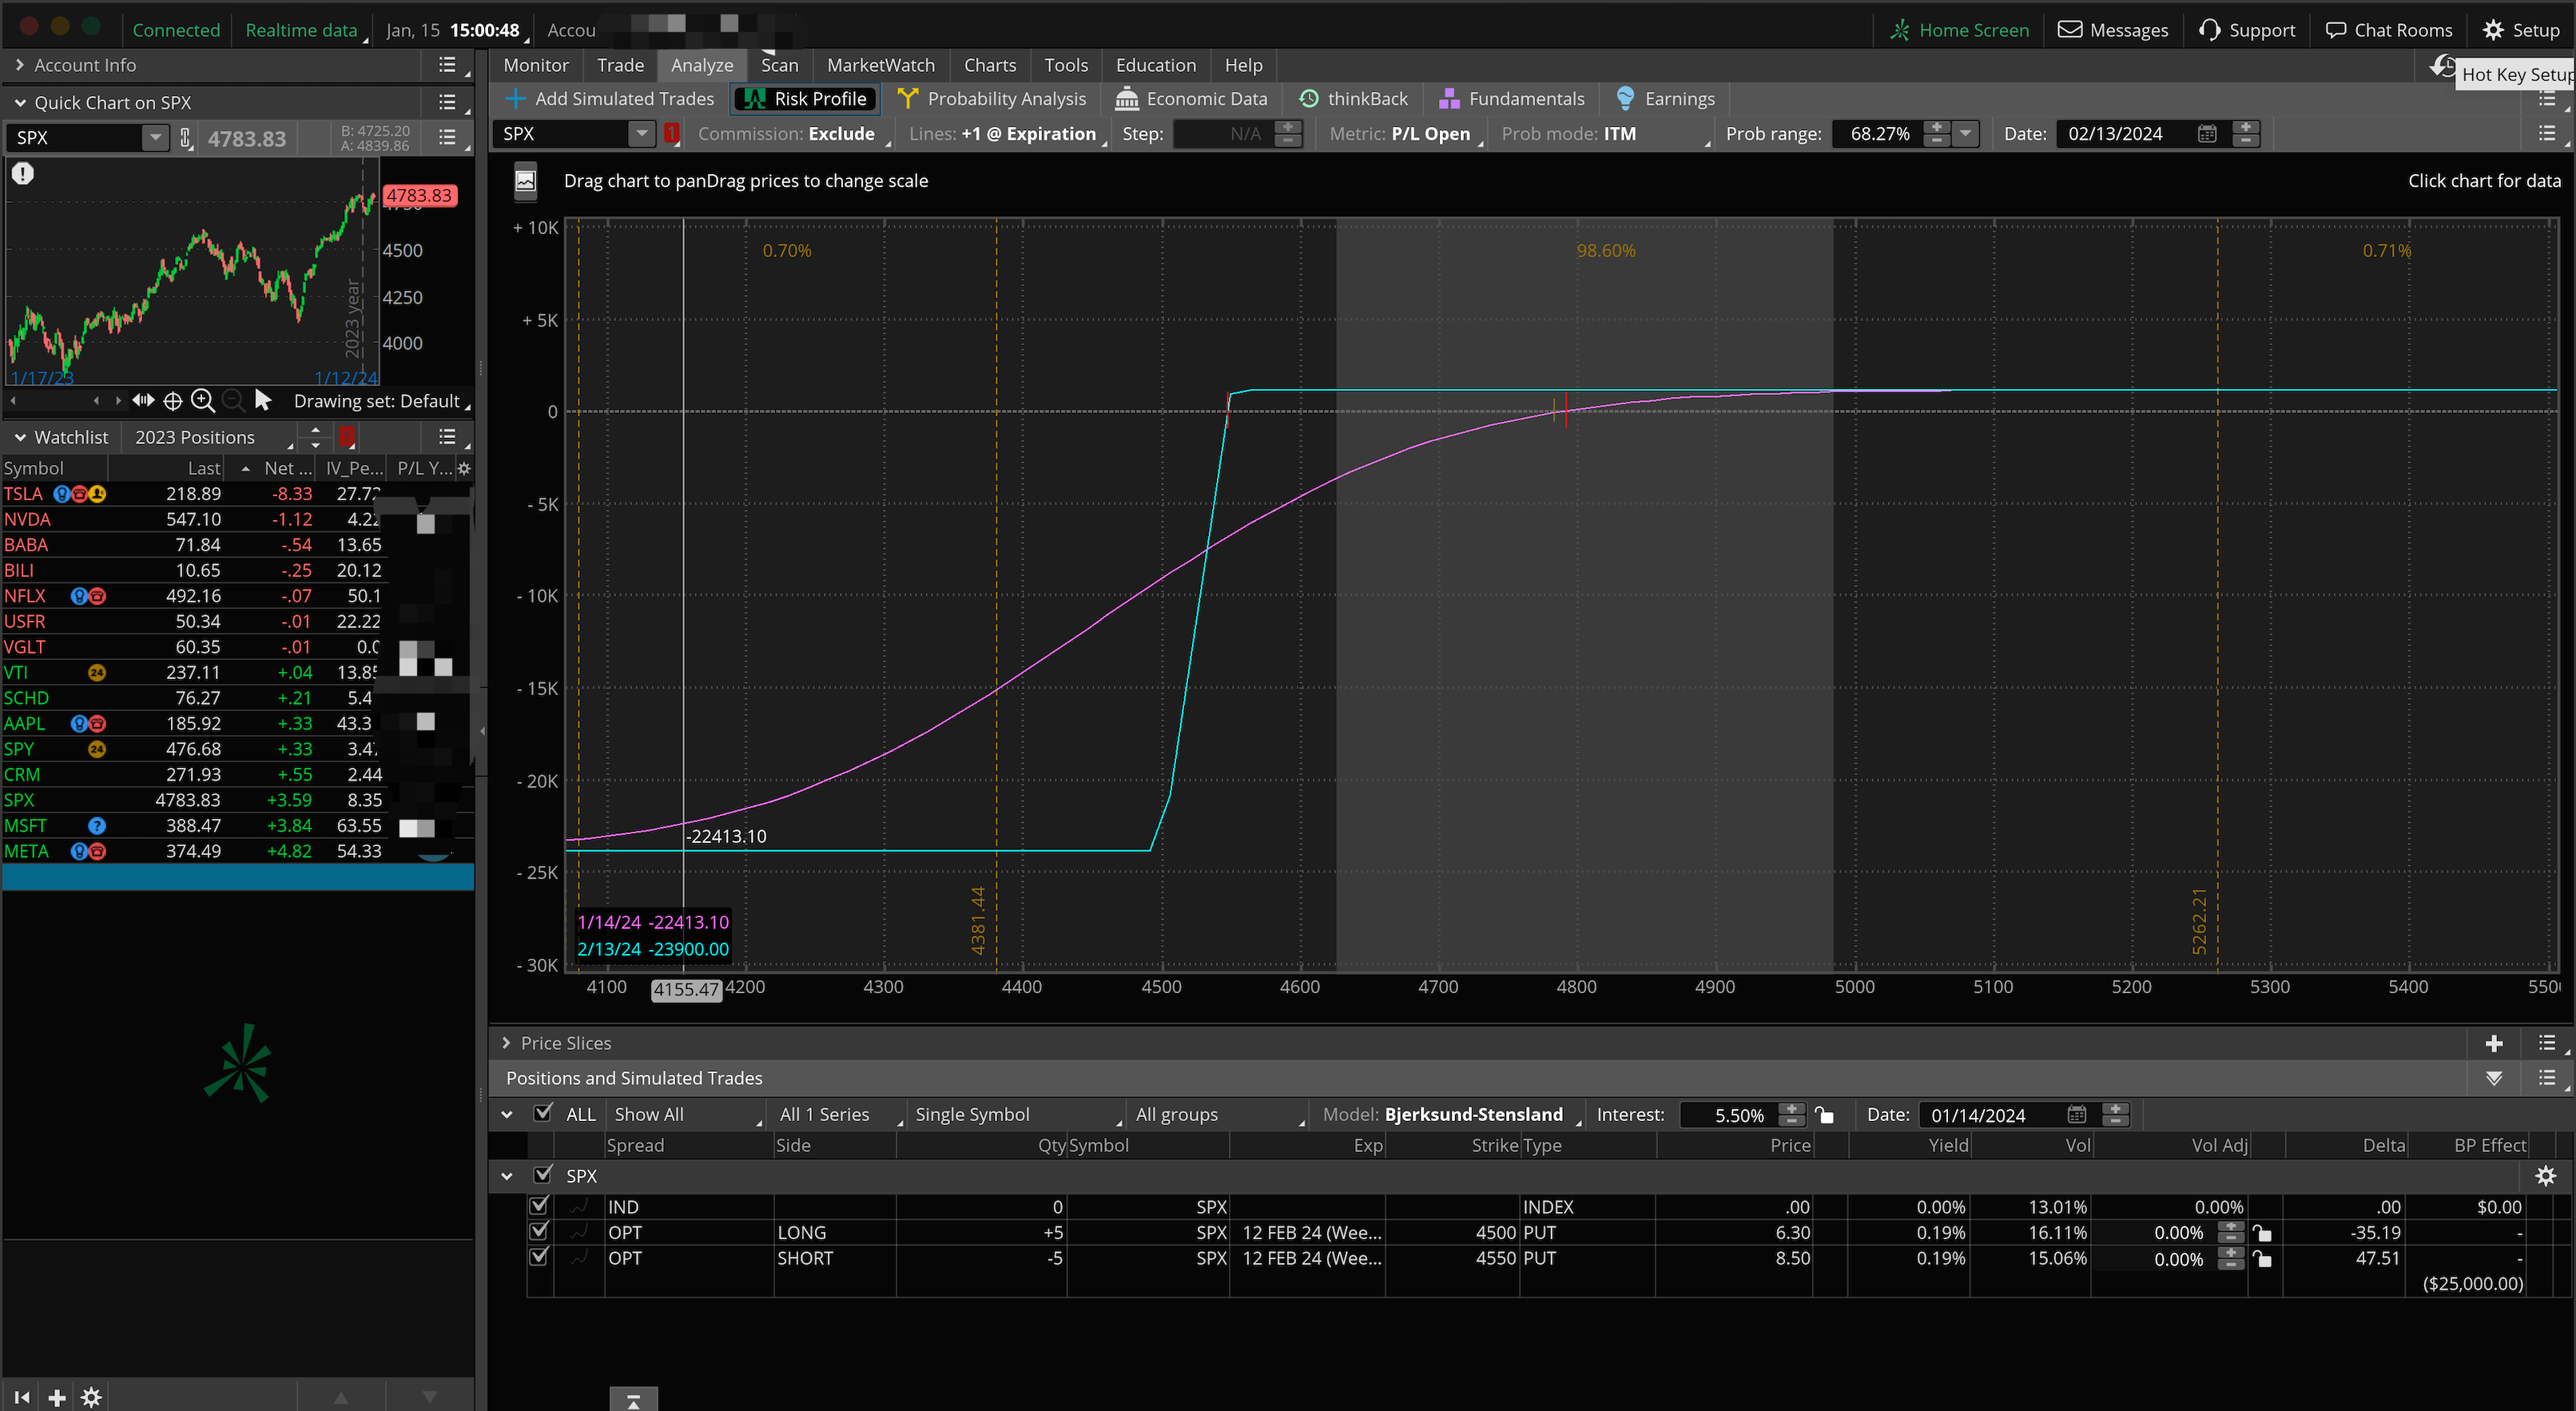Toggle the SPX group checkbox
Viewport: 2576px width, 1411px height.
coord(543,1174)
